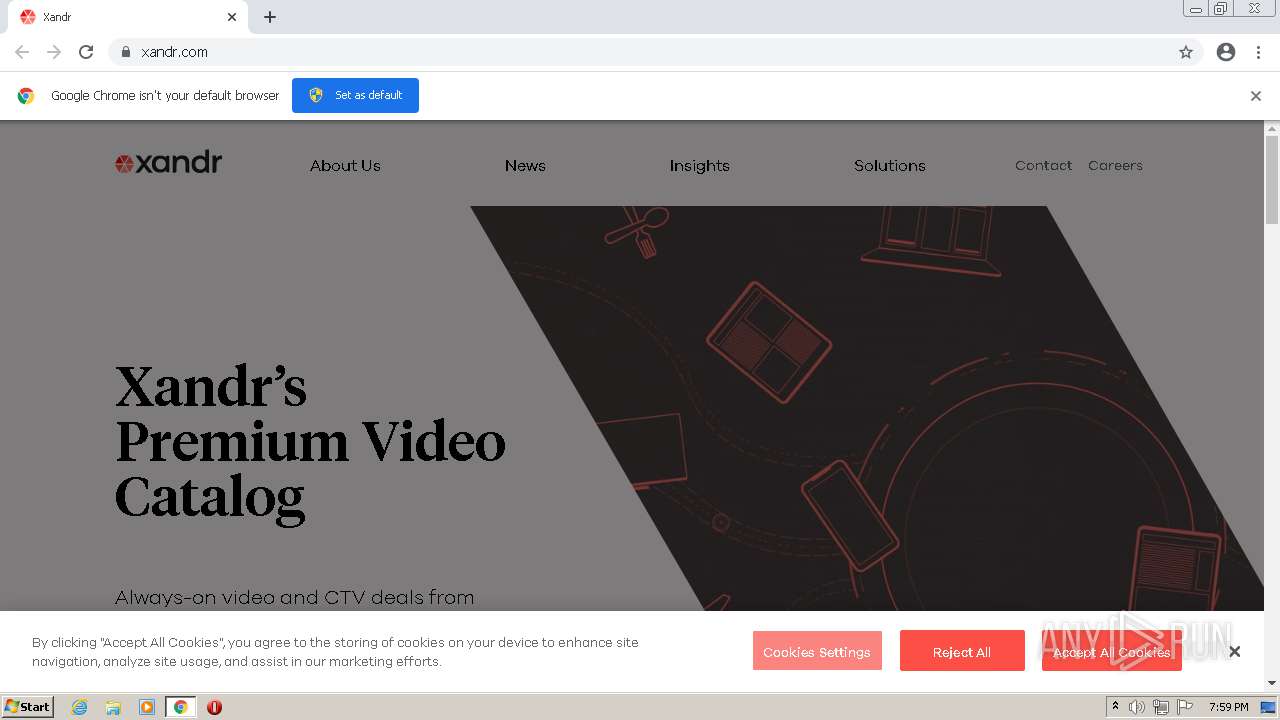Image resolution: width=1280 pixels, height=720 pixels.
Task: Click the browser forward arrow
Action: [54, 52]
